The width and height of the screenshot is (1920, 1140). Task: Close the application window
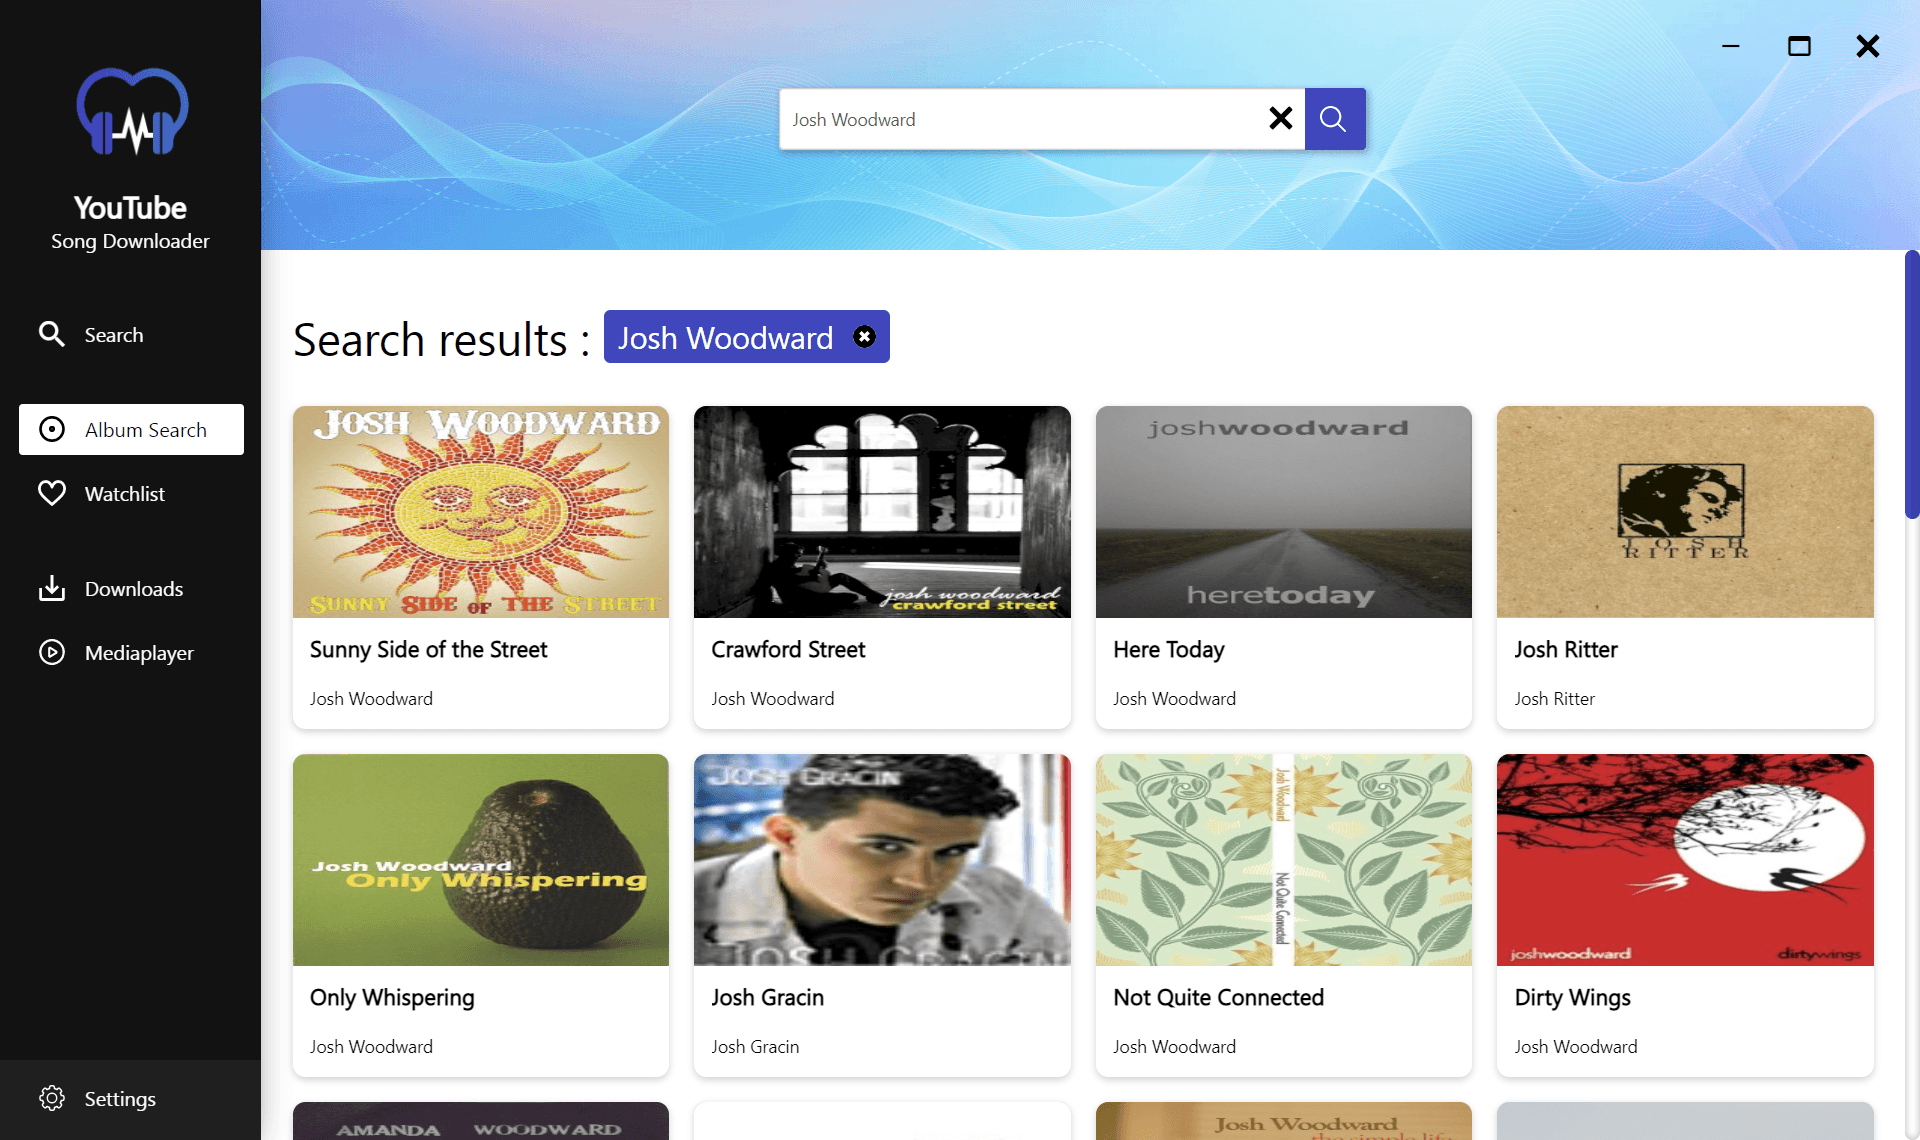point(1867,46)
